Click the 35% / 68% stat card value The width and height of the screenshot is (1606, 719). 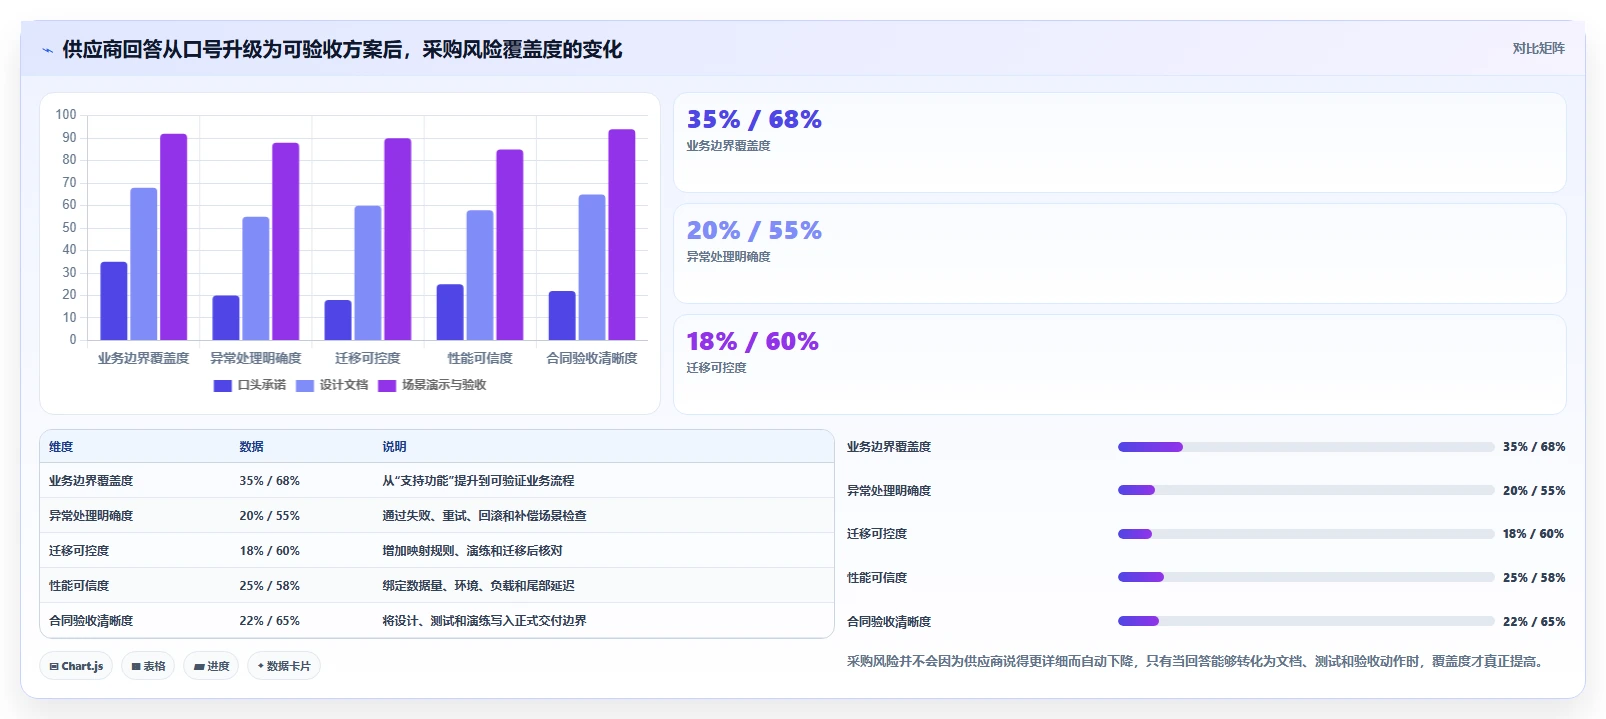[754, 120]
